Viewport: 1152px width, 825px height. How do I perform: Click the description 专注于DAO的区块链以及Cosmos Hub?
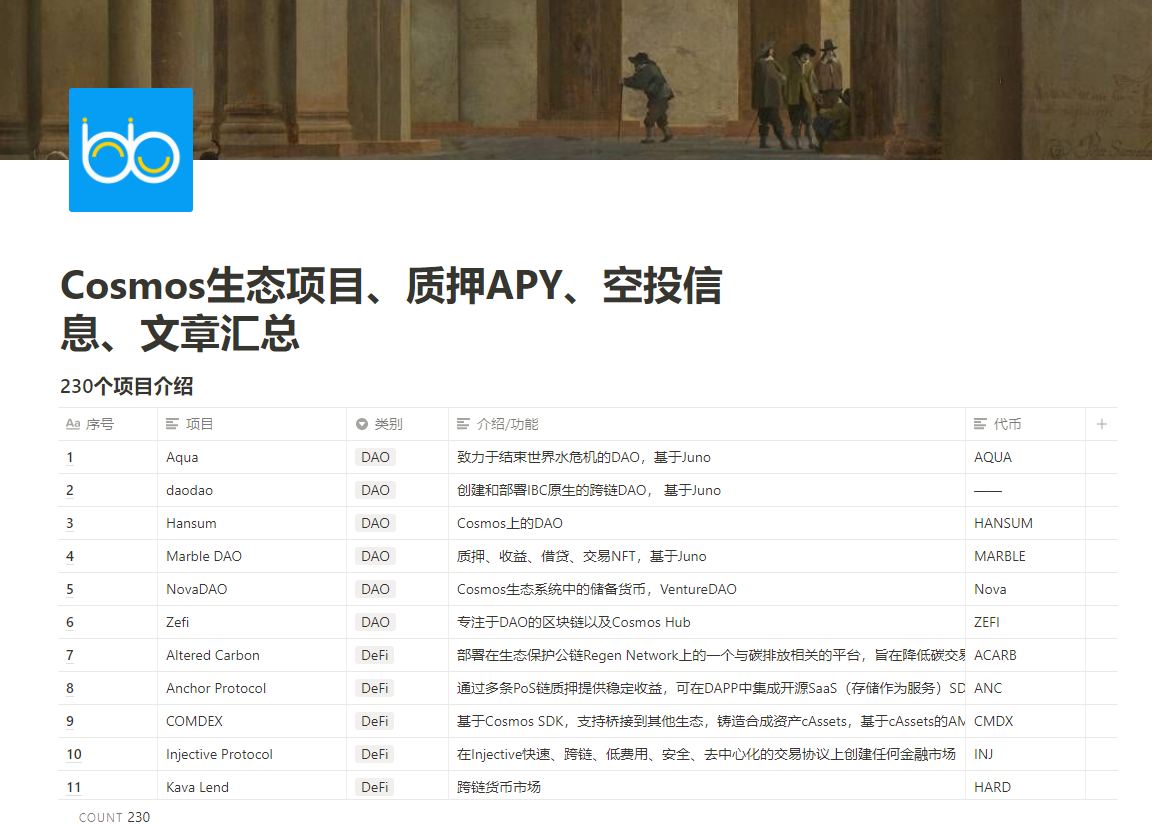point(574,622)
